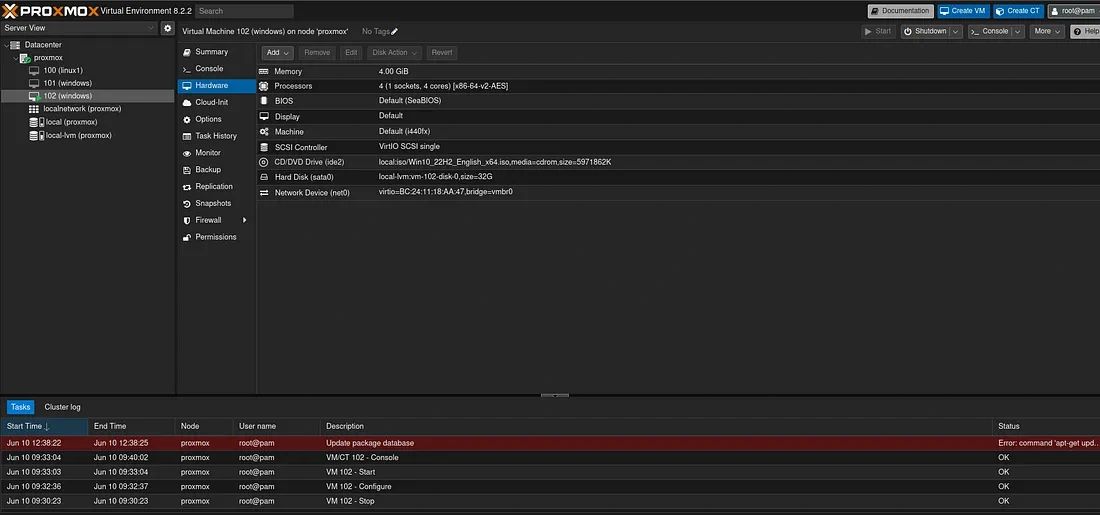1100x515 pixels.
Task: Open the More actions dropdown
Action: [x=1047, y=32]
